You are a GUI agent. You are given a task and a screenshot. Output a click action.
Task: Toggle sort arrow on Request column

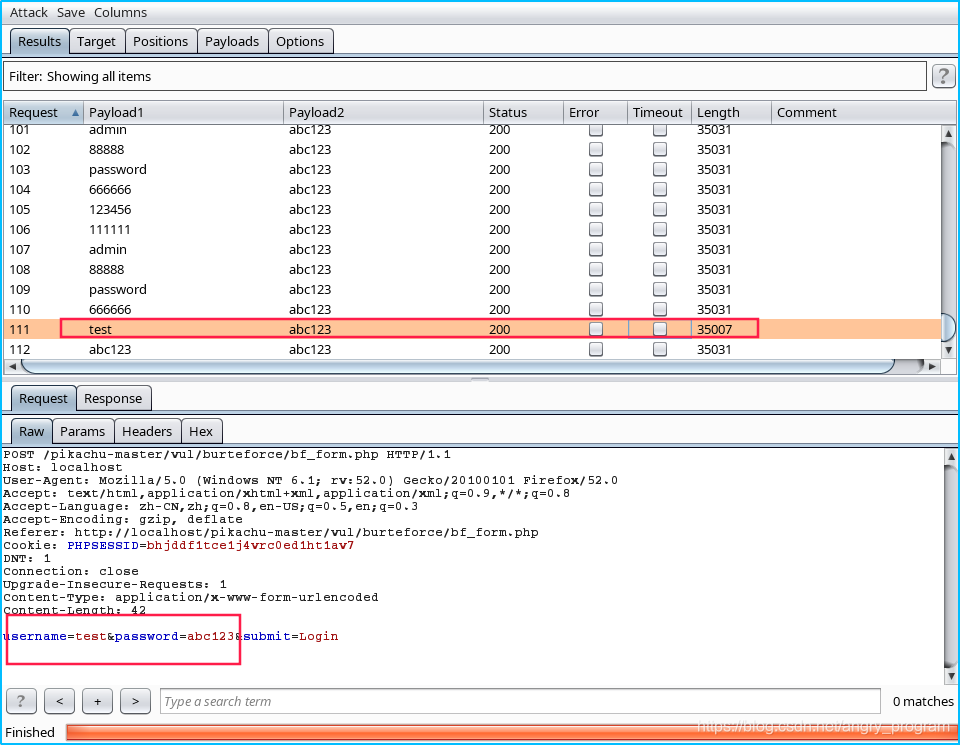(x=75, y=113)
